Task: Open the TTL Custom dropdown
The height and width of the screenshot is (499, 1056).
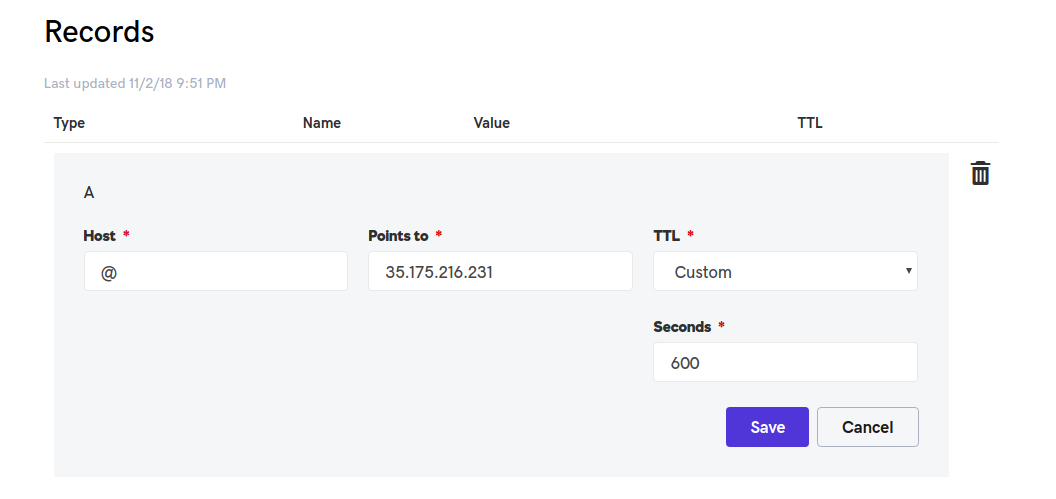Action: coord(785,271)
